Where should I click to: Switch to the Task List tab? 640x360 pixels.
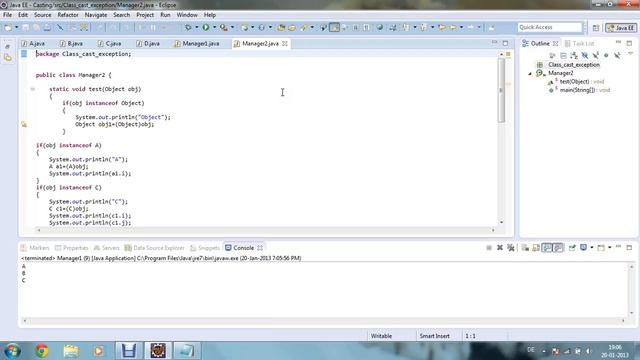point(579,43)
